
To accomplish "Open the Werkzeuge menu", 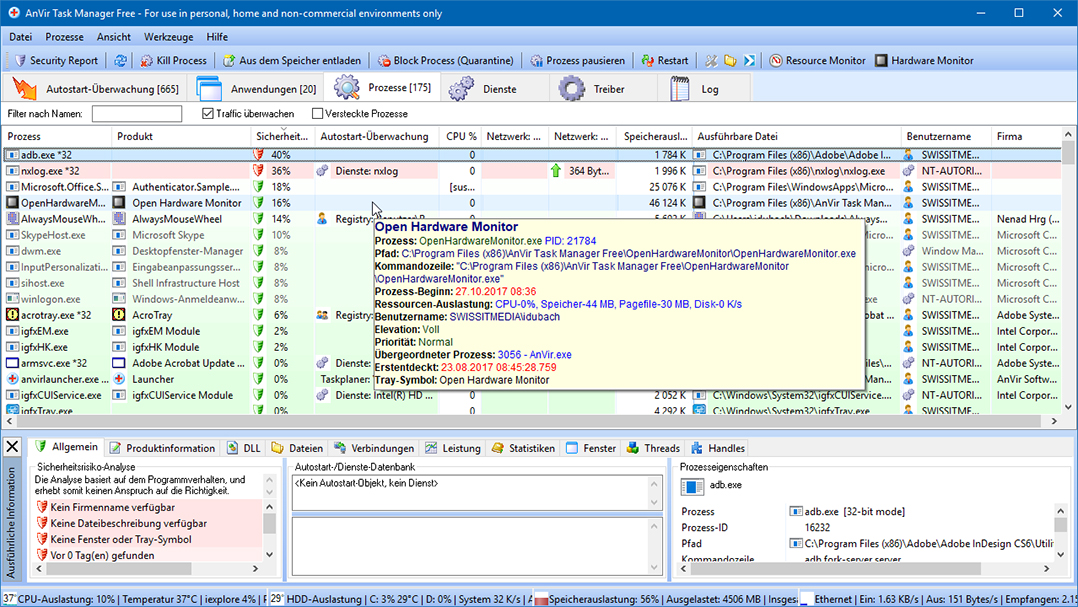I will coord(168,37).
